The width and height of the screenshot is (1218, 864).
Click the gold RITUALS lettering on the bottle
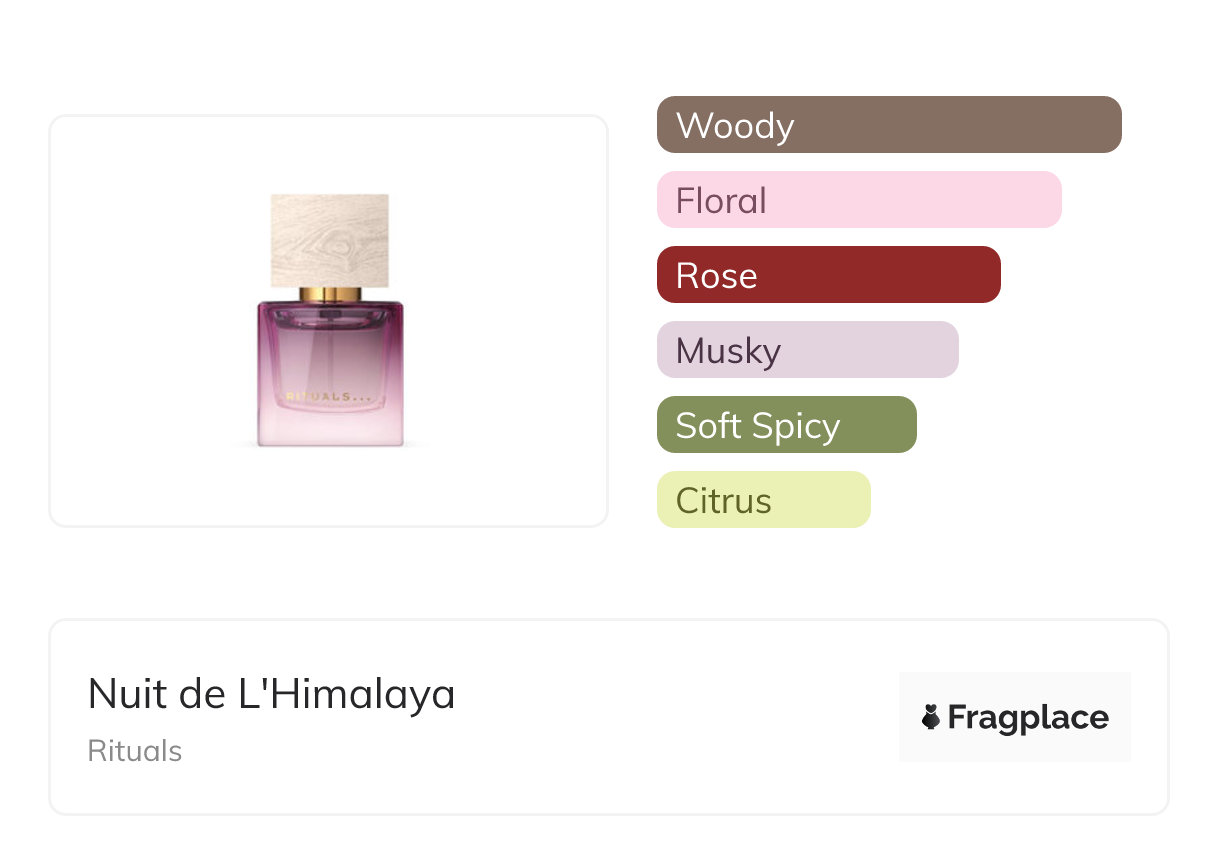point(320,397)
